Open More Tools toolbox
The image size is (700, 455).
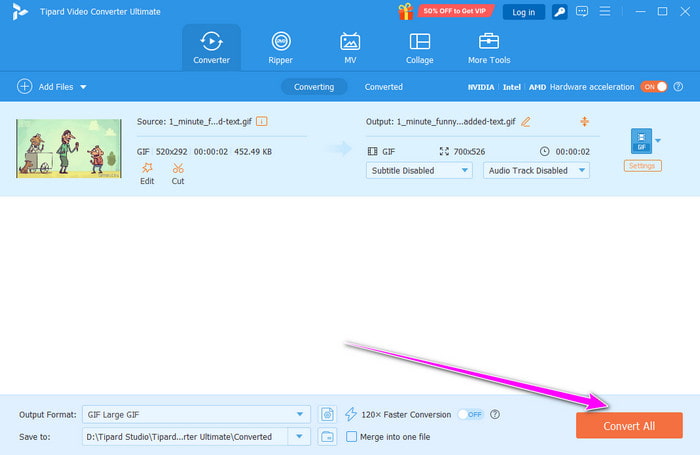click(x=489, y=47)
